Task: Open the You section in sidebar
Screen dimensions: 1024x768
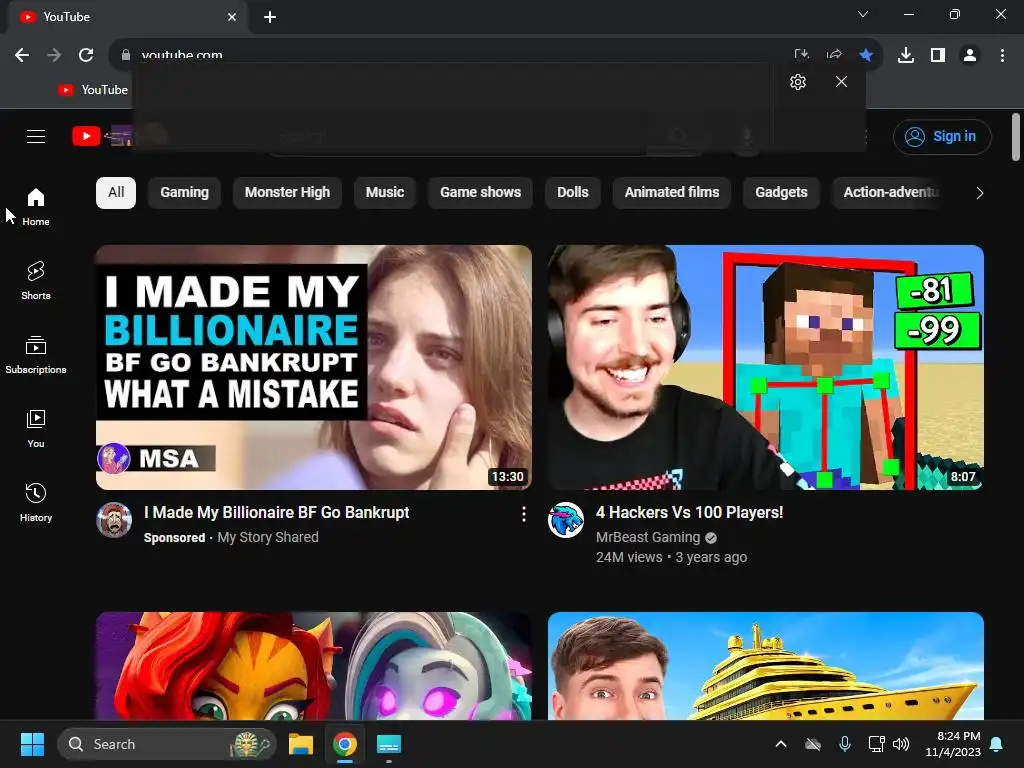Action: point(36,428)
